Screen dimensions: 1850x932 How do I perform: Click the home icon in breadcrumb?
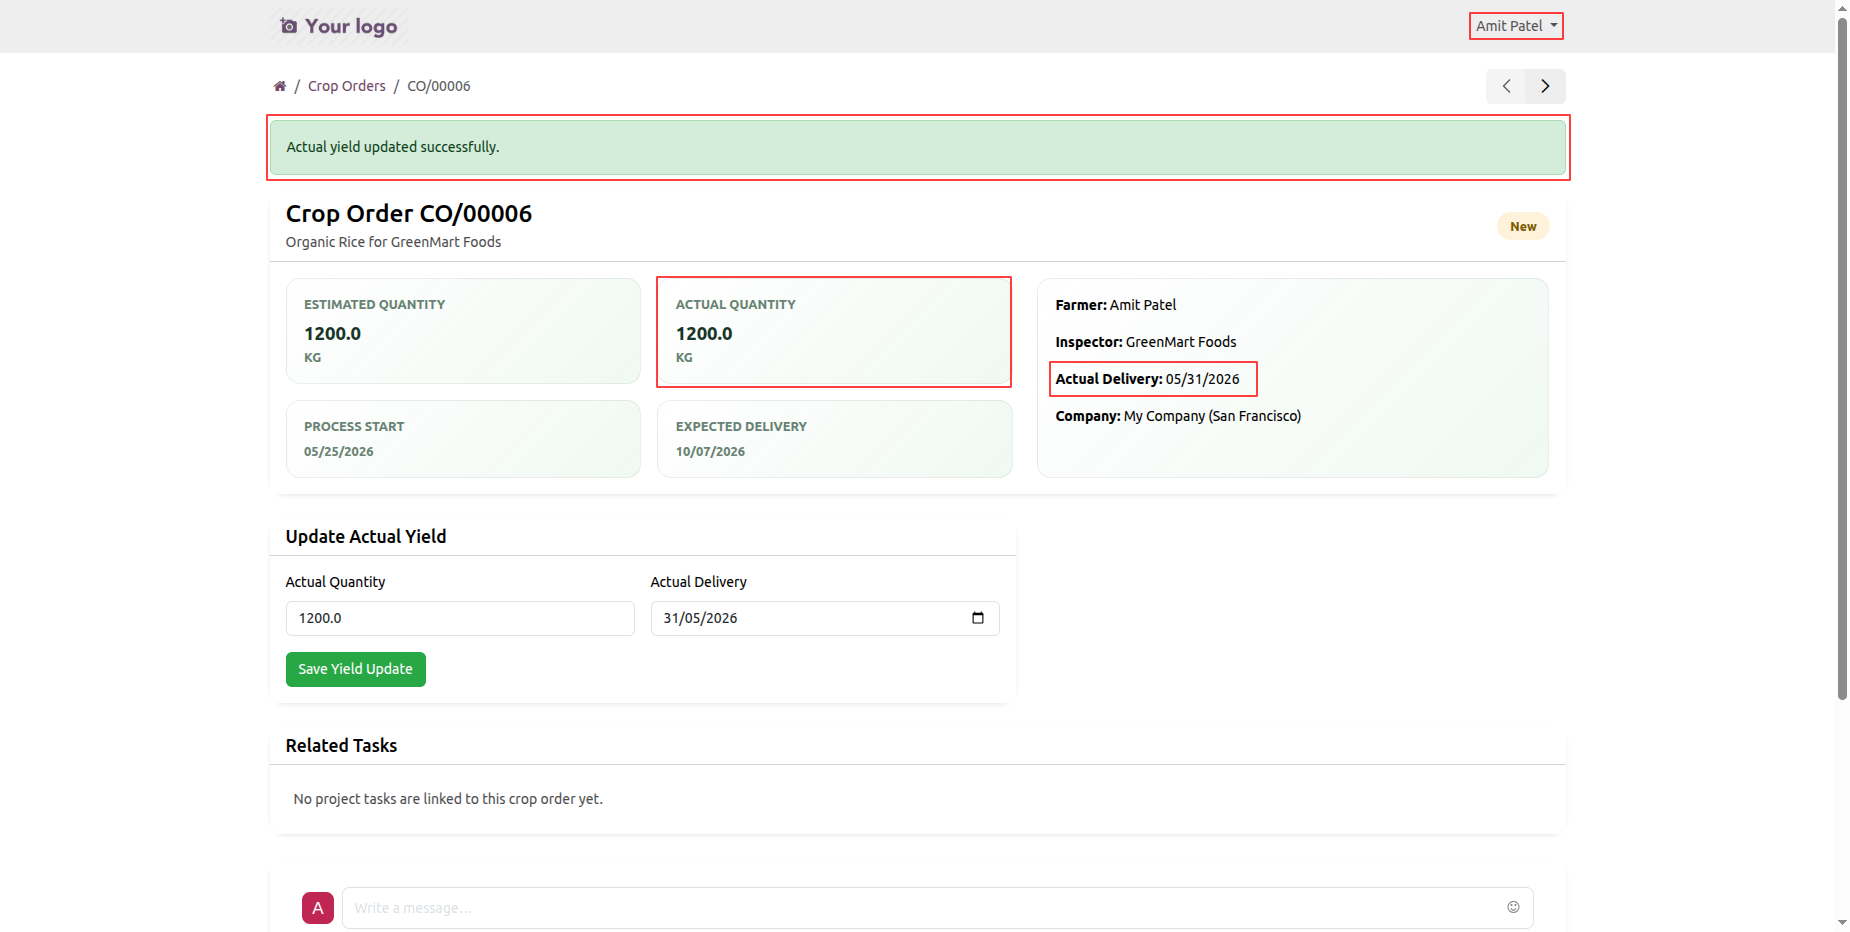(280, 86)
